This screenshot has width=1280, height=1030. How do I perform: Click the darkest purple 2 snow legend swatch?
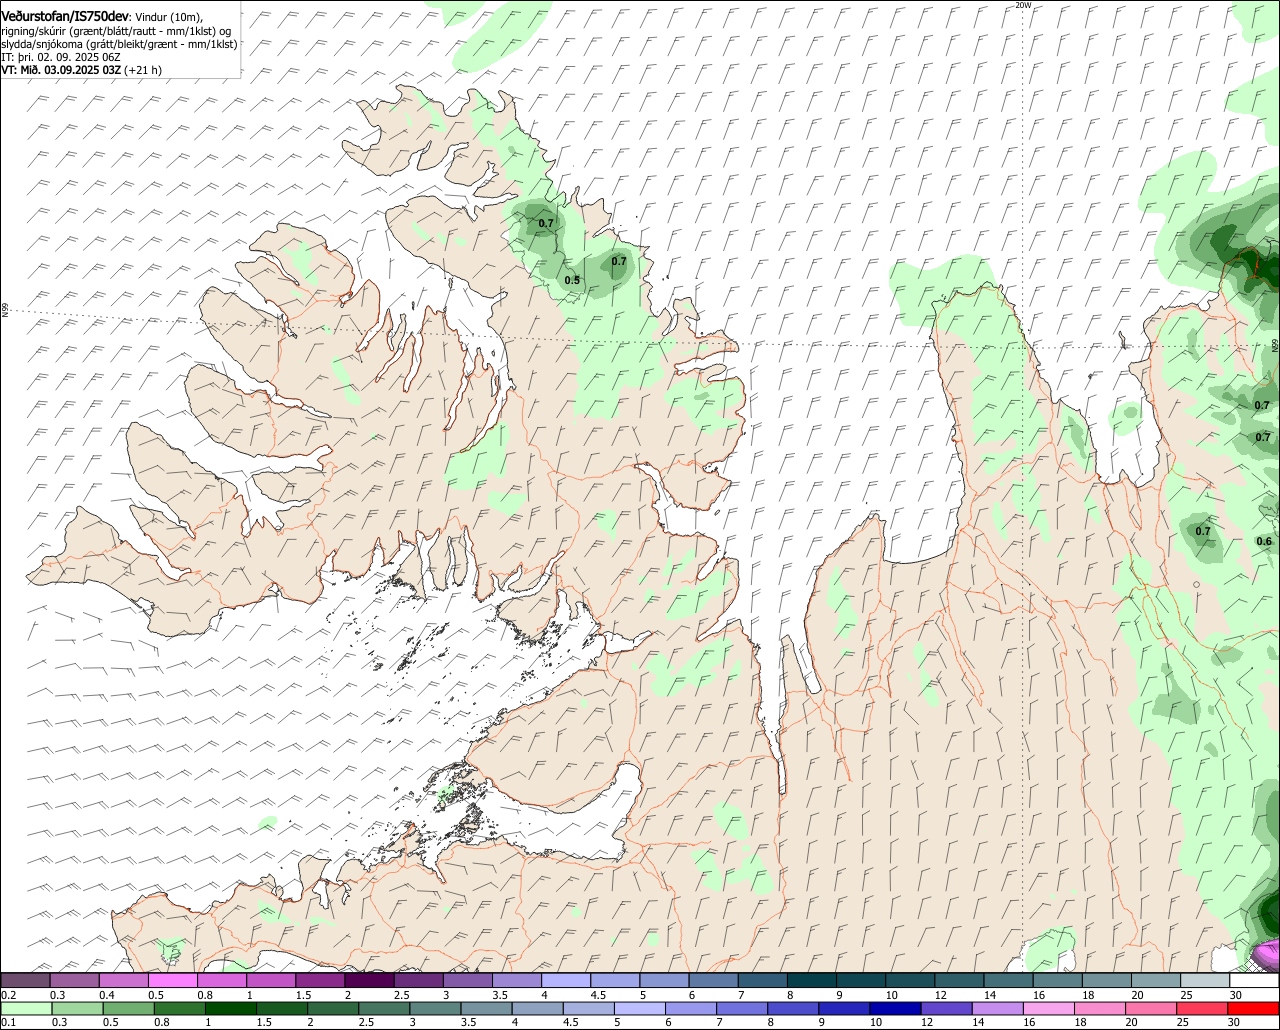pyautogui.click(x=369, y=981)
